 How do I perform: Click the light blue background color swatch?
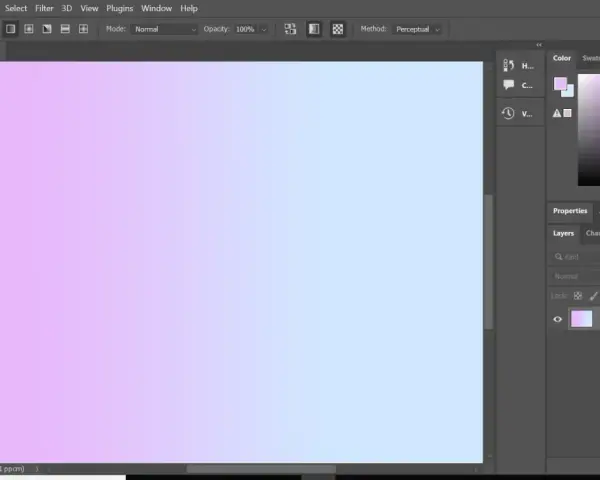pos(570,92)
